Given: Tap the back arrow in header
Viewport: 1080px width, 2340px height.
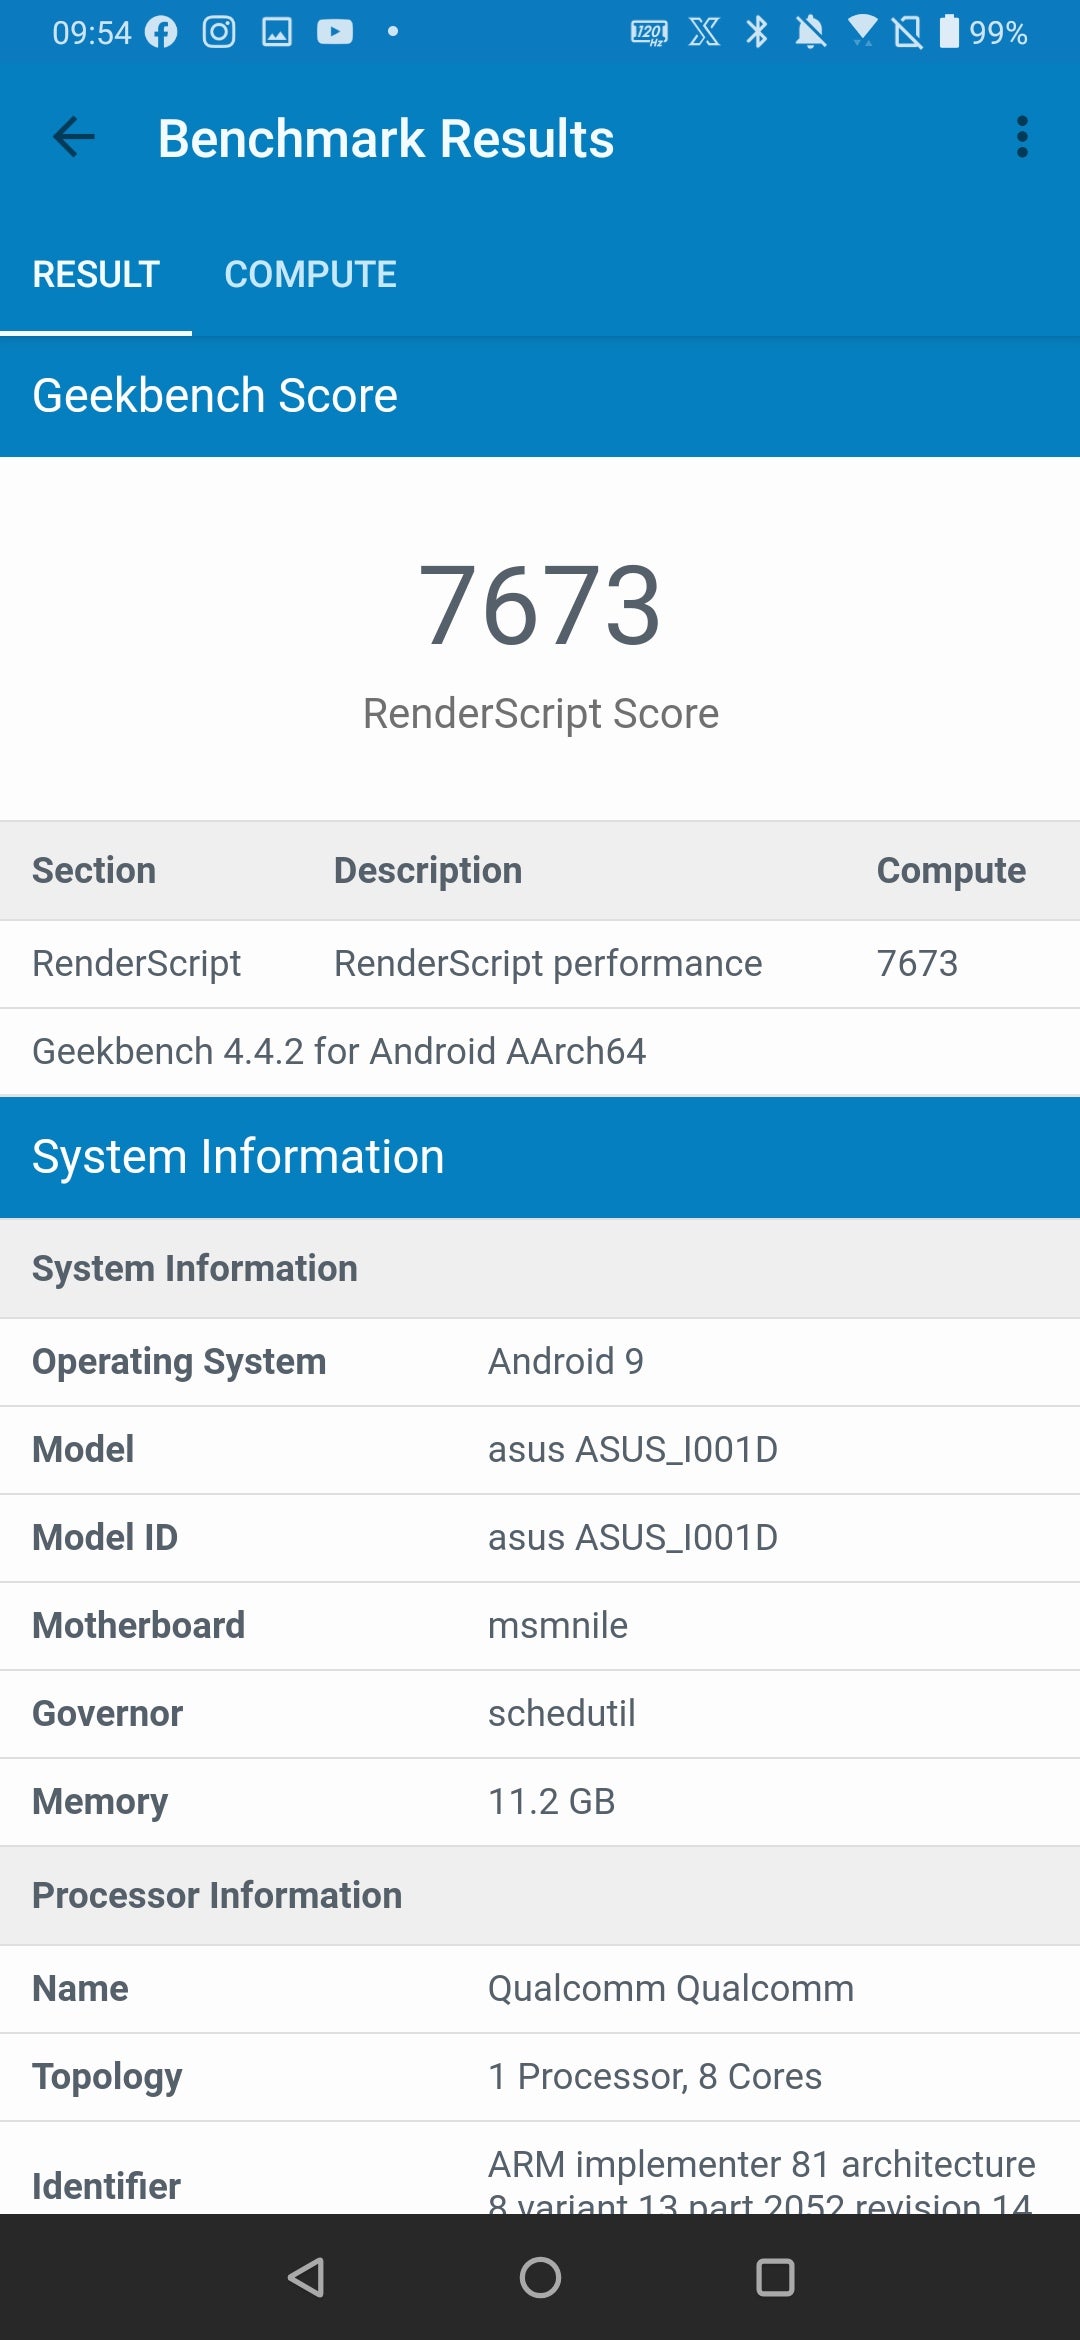Looking at the screenshot, I should [74, 137].
